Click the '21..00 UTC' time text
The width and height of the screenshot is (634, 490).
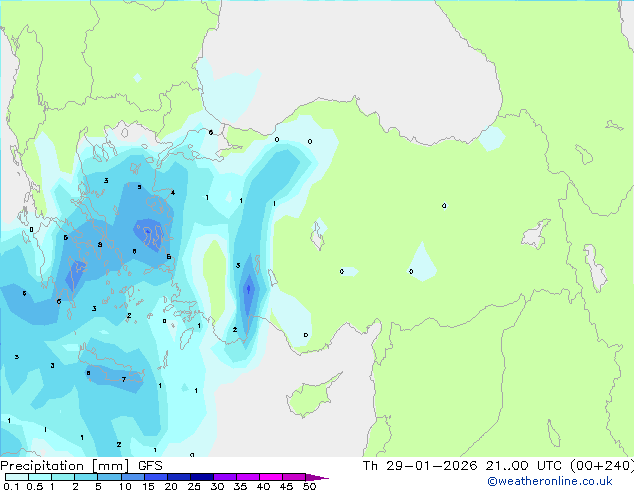[524, 466]
